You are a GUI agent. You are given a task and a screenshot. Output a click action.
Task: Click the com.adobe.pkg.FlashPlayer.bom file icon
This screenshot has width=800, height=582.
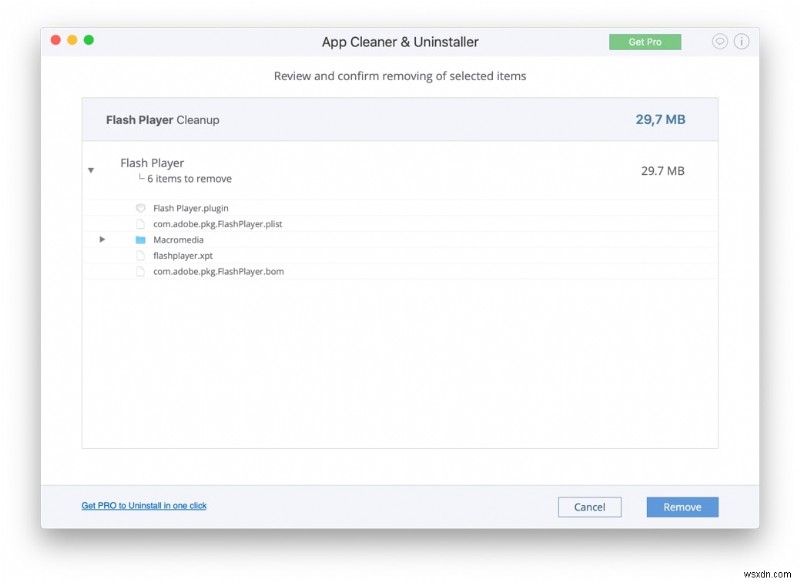coord(139,271)
